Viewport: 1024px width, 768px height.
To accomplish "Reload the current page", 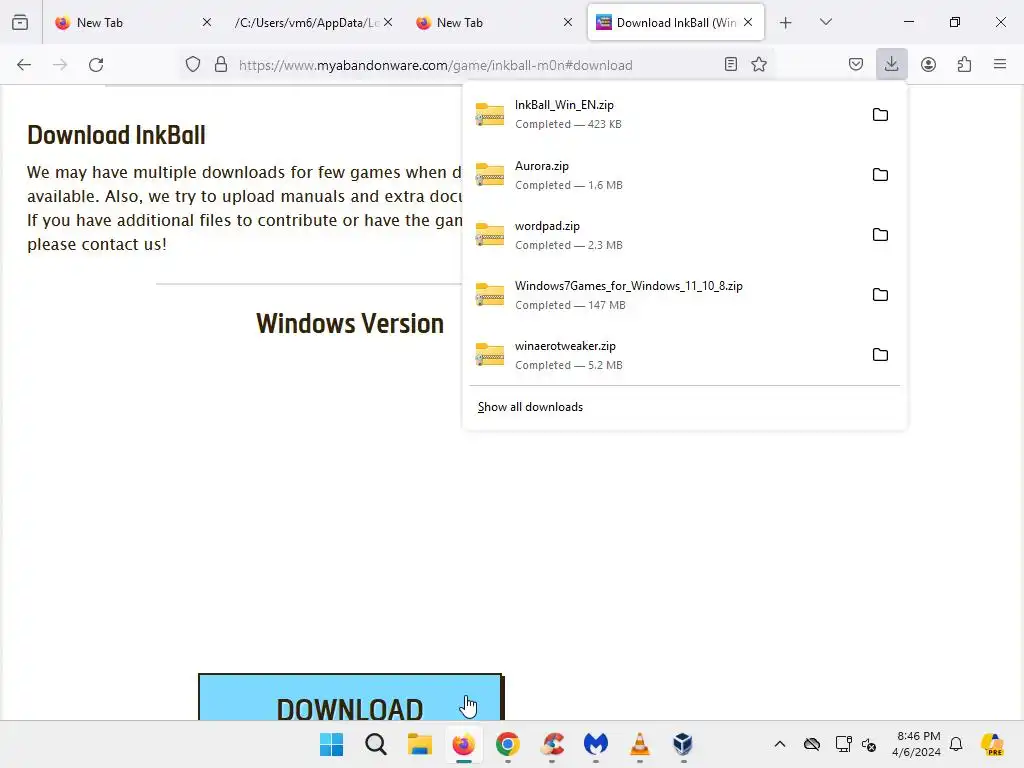I will point(96,65).
